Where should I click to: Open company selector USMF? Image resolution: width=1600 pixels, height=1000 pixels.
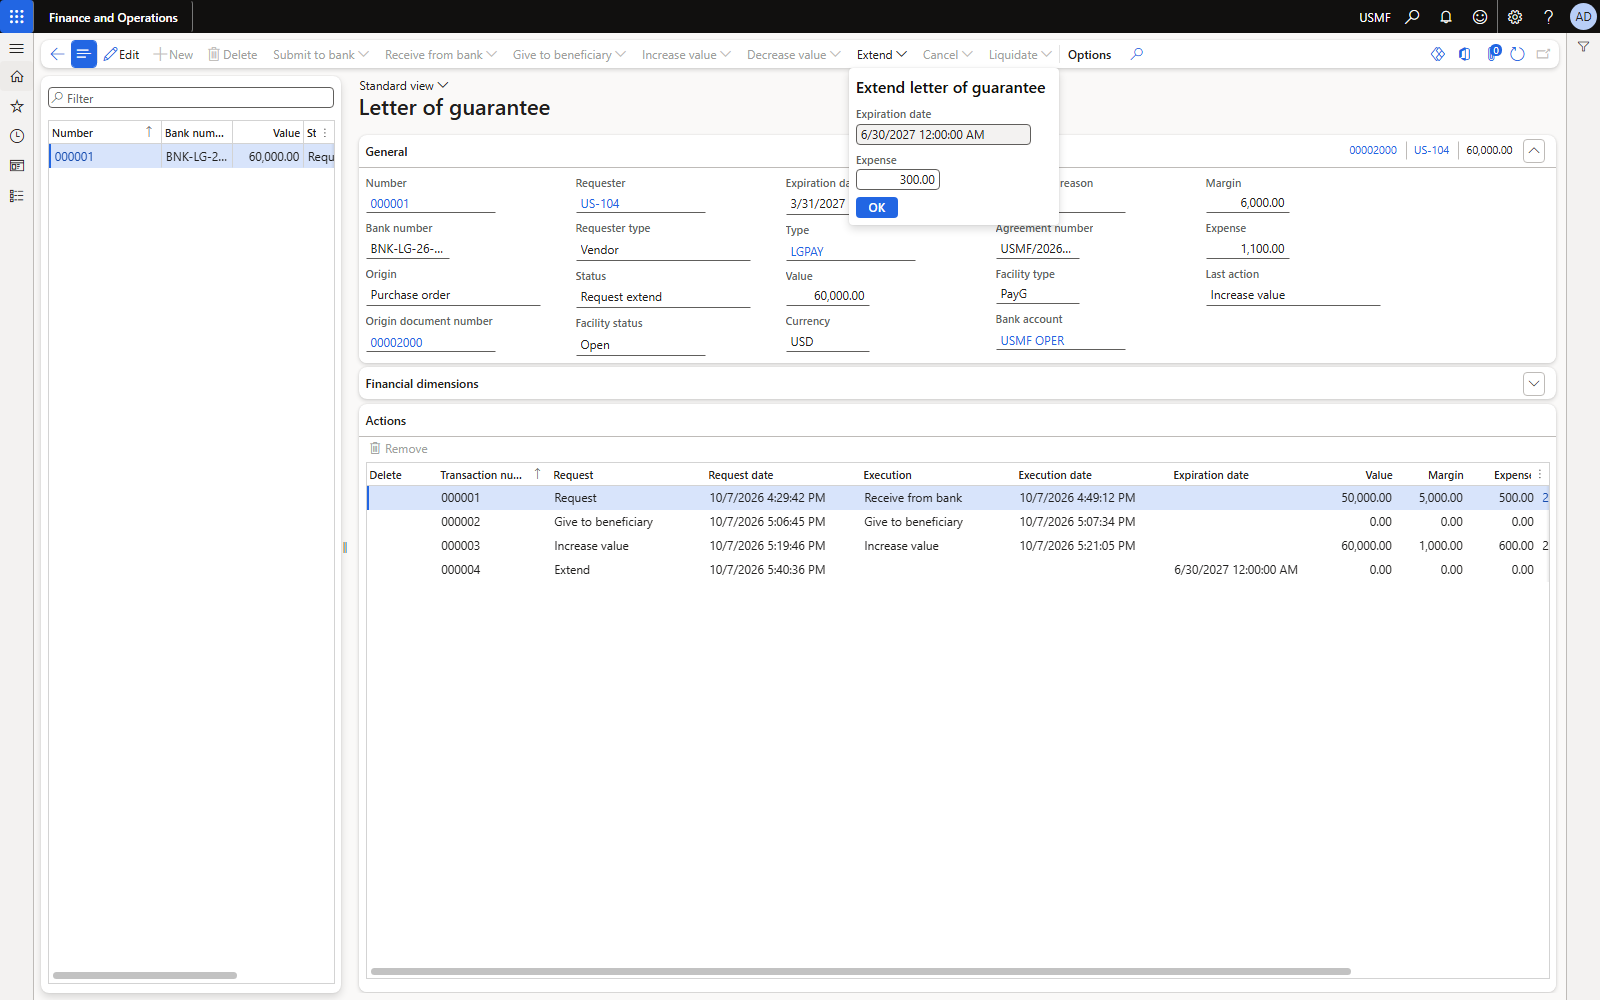[1374, 18]
